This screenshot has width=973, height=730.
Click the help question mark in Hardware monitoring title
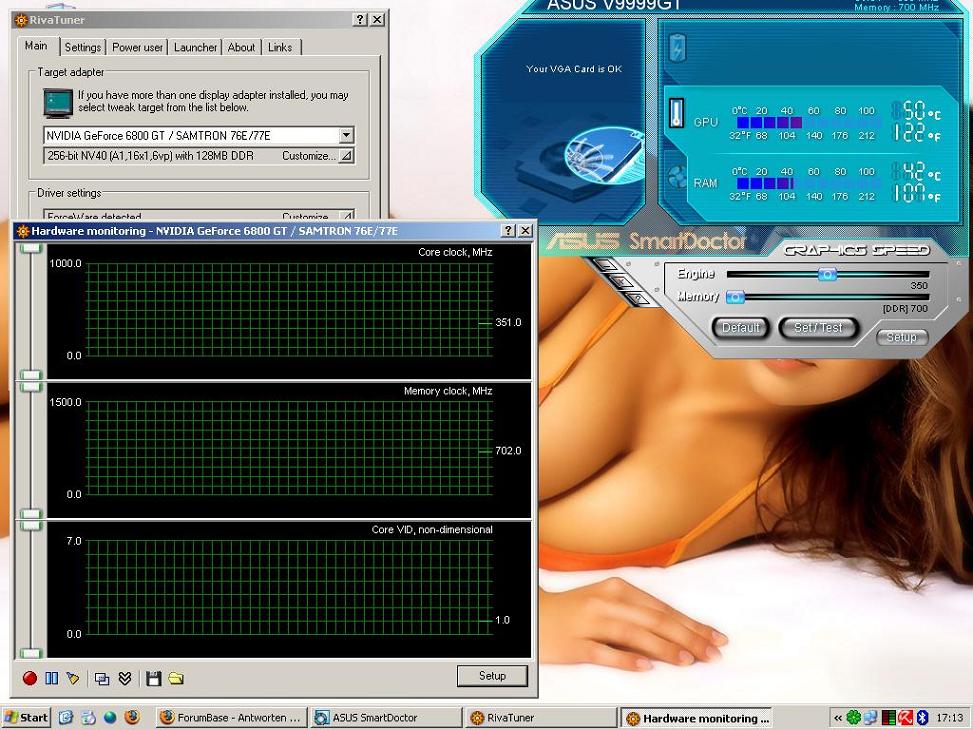508,230
